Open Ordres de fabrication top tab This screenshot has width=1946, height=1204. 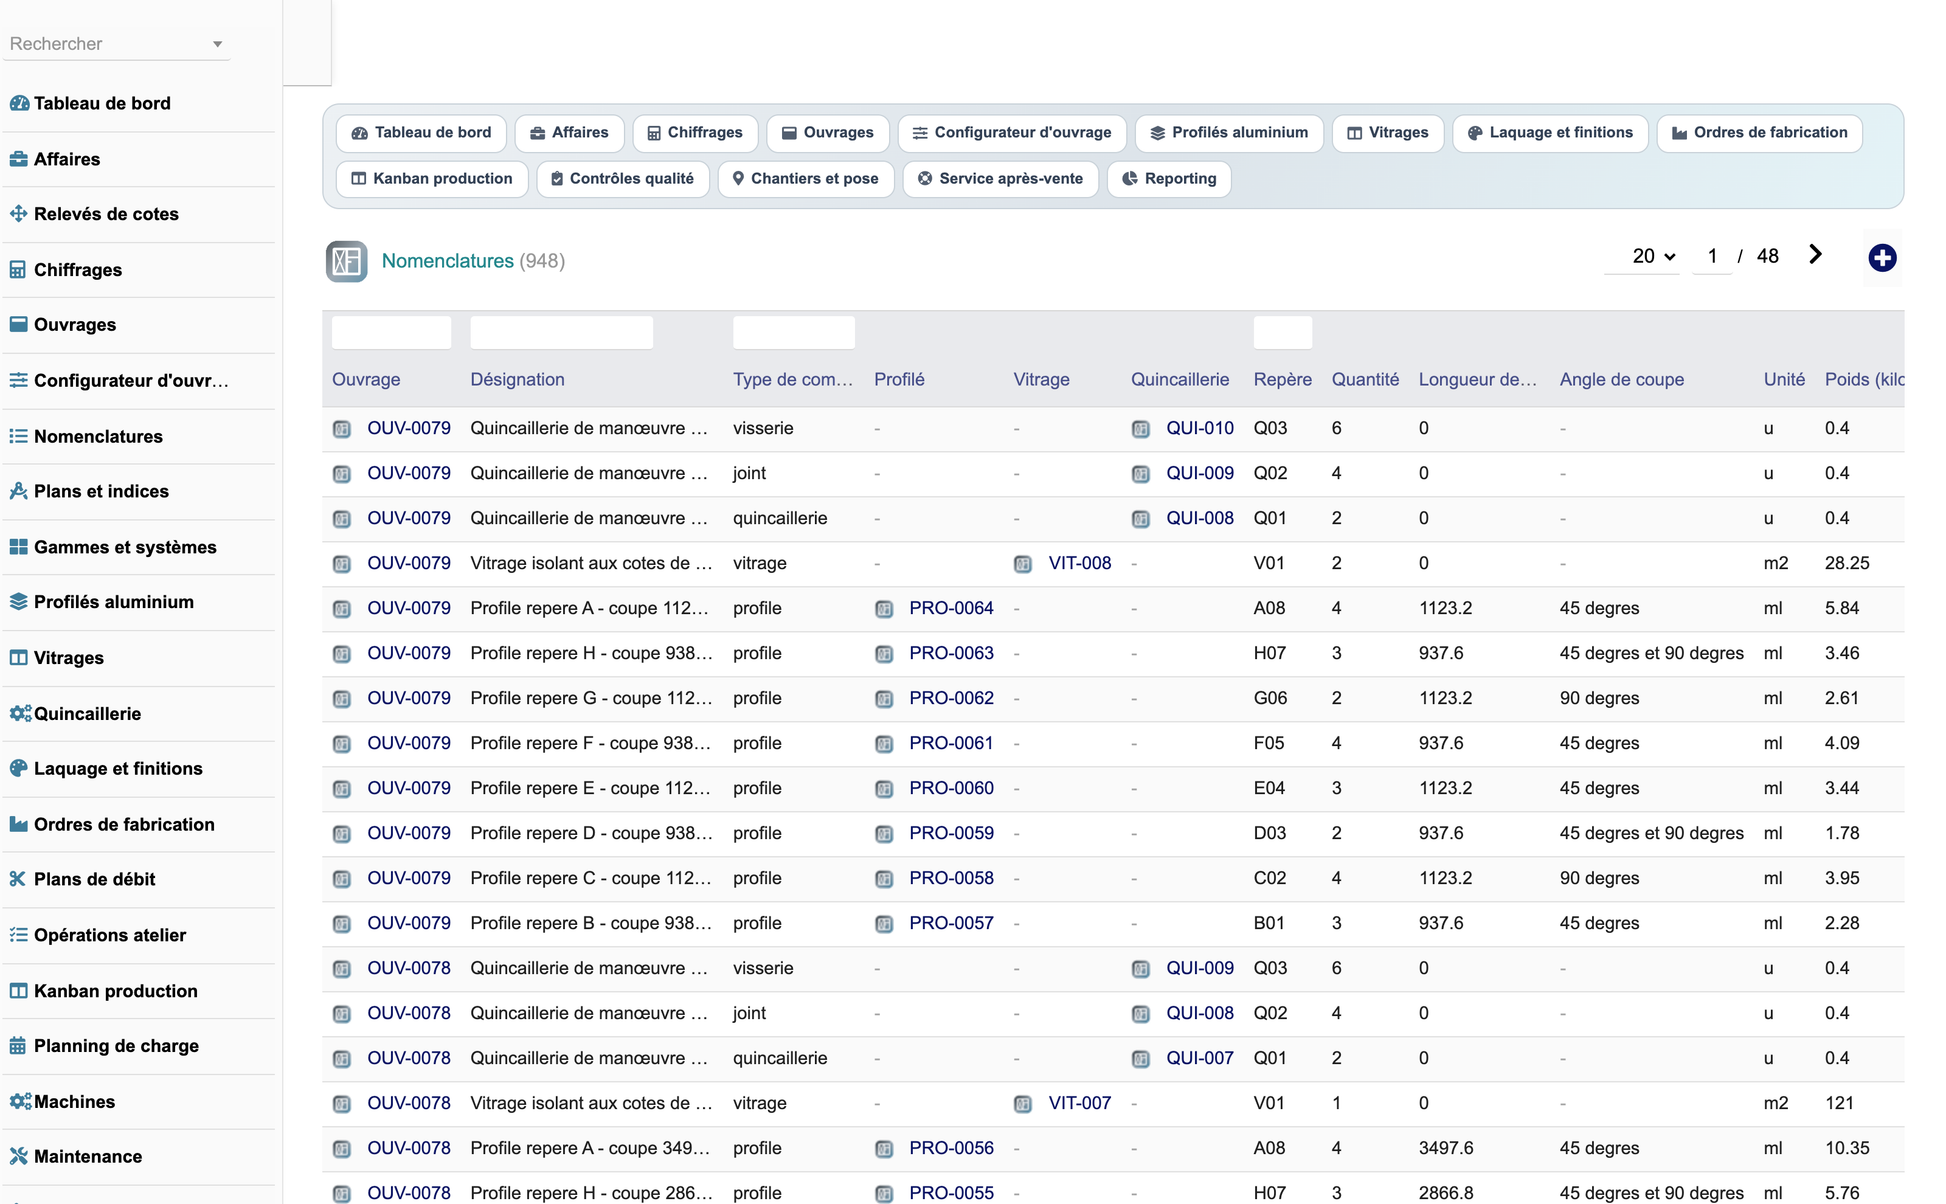pyautogui.click(x=1759, y=133)
